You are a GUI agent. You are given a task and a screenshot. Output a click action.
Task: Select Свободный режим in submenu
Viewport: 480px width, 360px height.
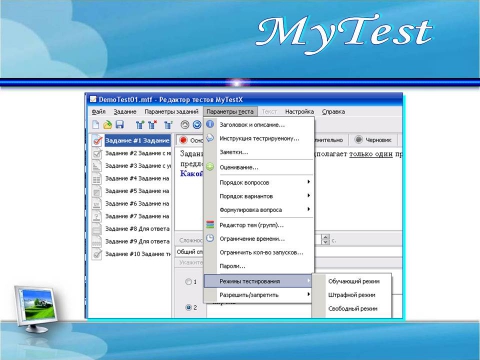[353, 309]
